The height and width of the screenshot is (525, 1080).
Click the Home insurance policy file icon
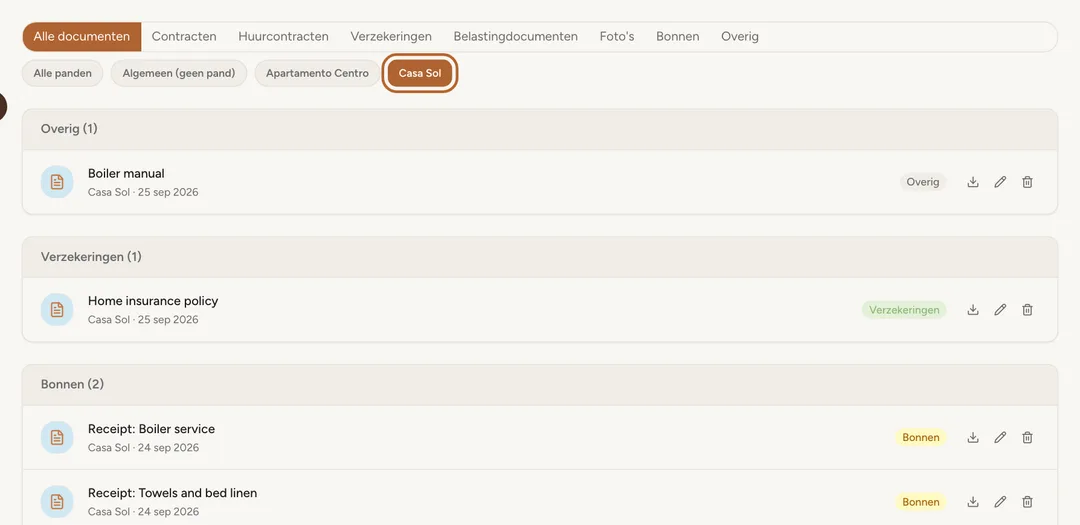click(x=57, y=310)
